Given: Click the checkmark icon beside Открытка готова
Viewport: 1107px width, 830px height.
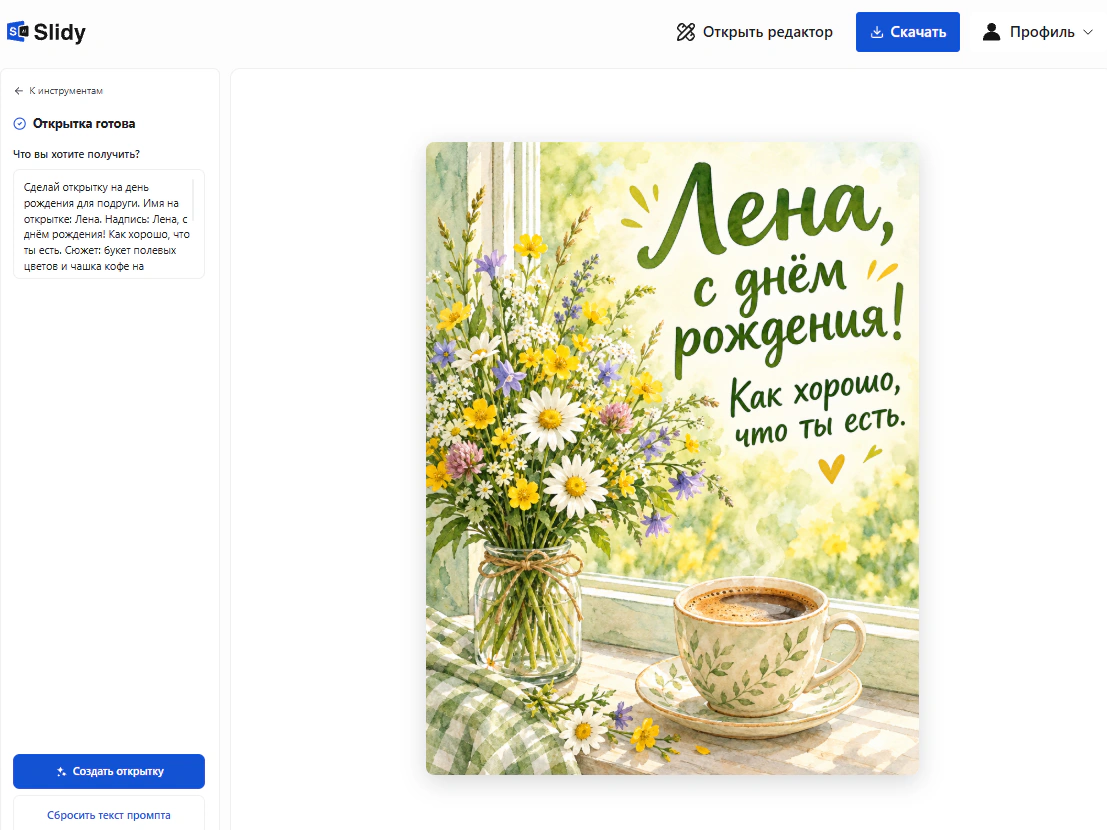Looking at the screenshot, I should [20, 124].
